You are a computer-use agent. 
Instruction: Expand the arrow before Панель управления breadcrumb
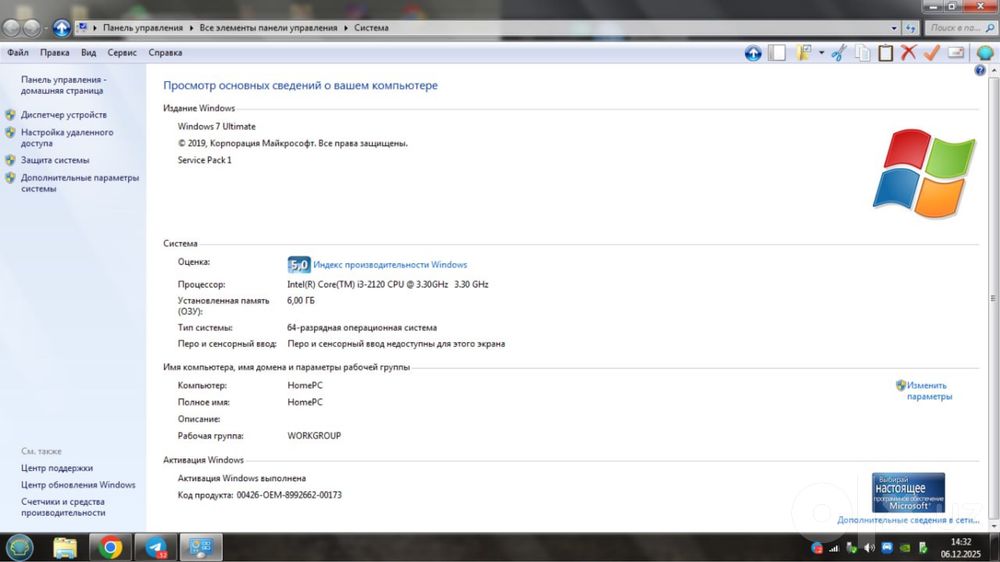click(95, 28)
